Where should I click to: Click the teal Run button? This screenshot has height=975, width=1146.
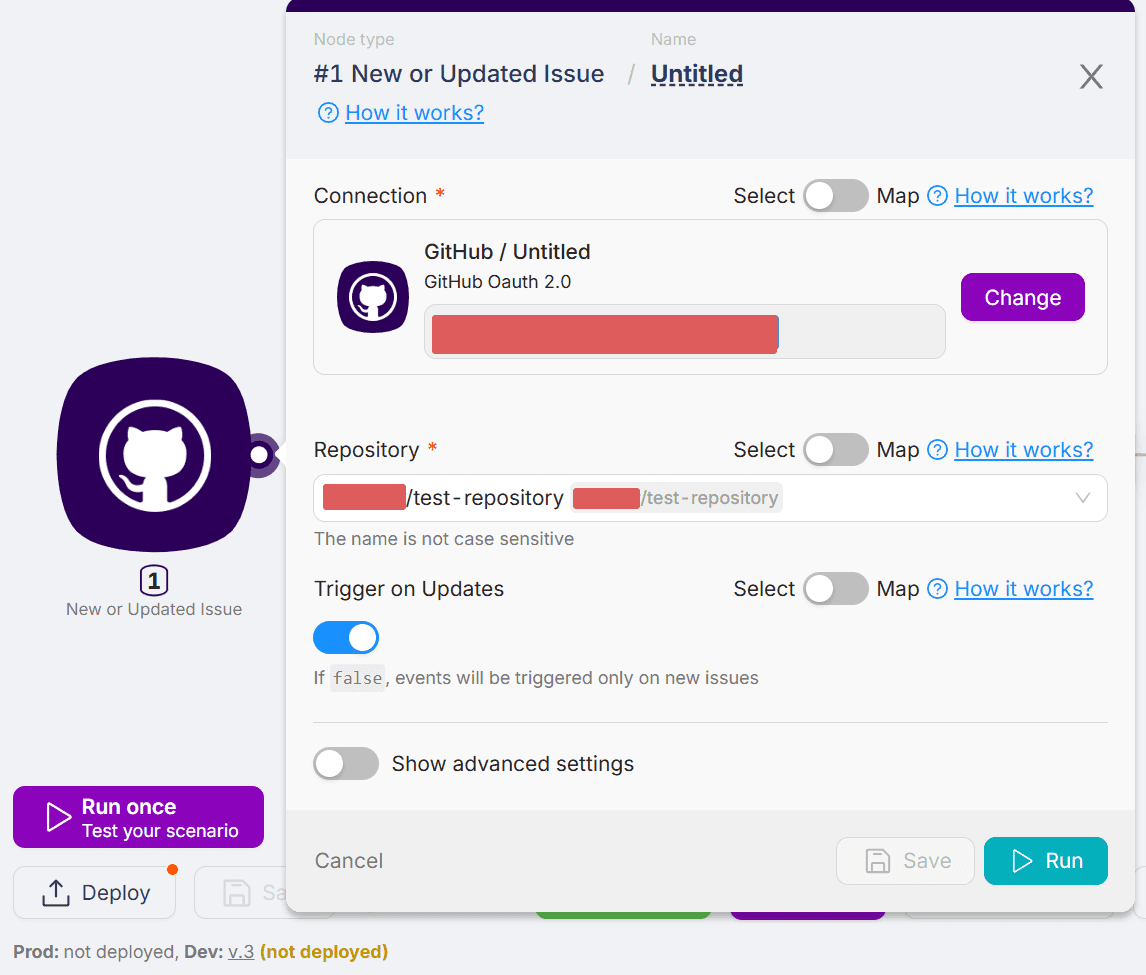coord(1045,861)
